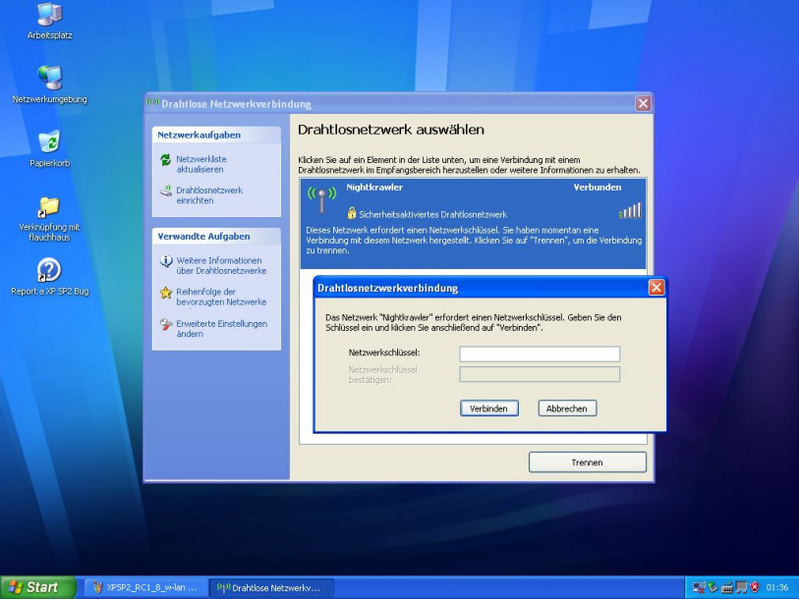Image resolution: width=799 pixels, height=599 pixels.
Task: Click the Nightkrawler network name
Action: 375,187
